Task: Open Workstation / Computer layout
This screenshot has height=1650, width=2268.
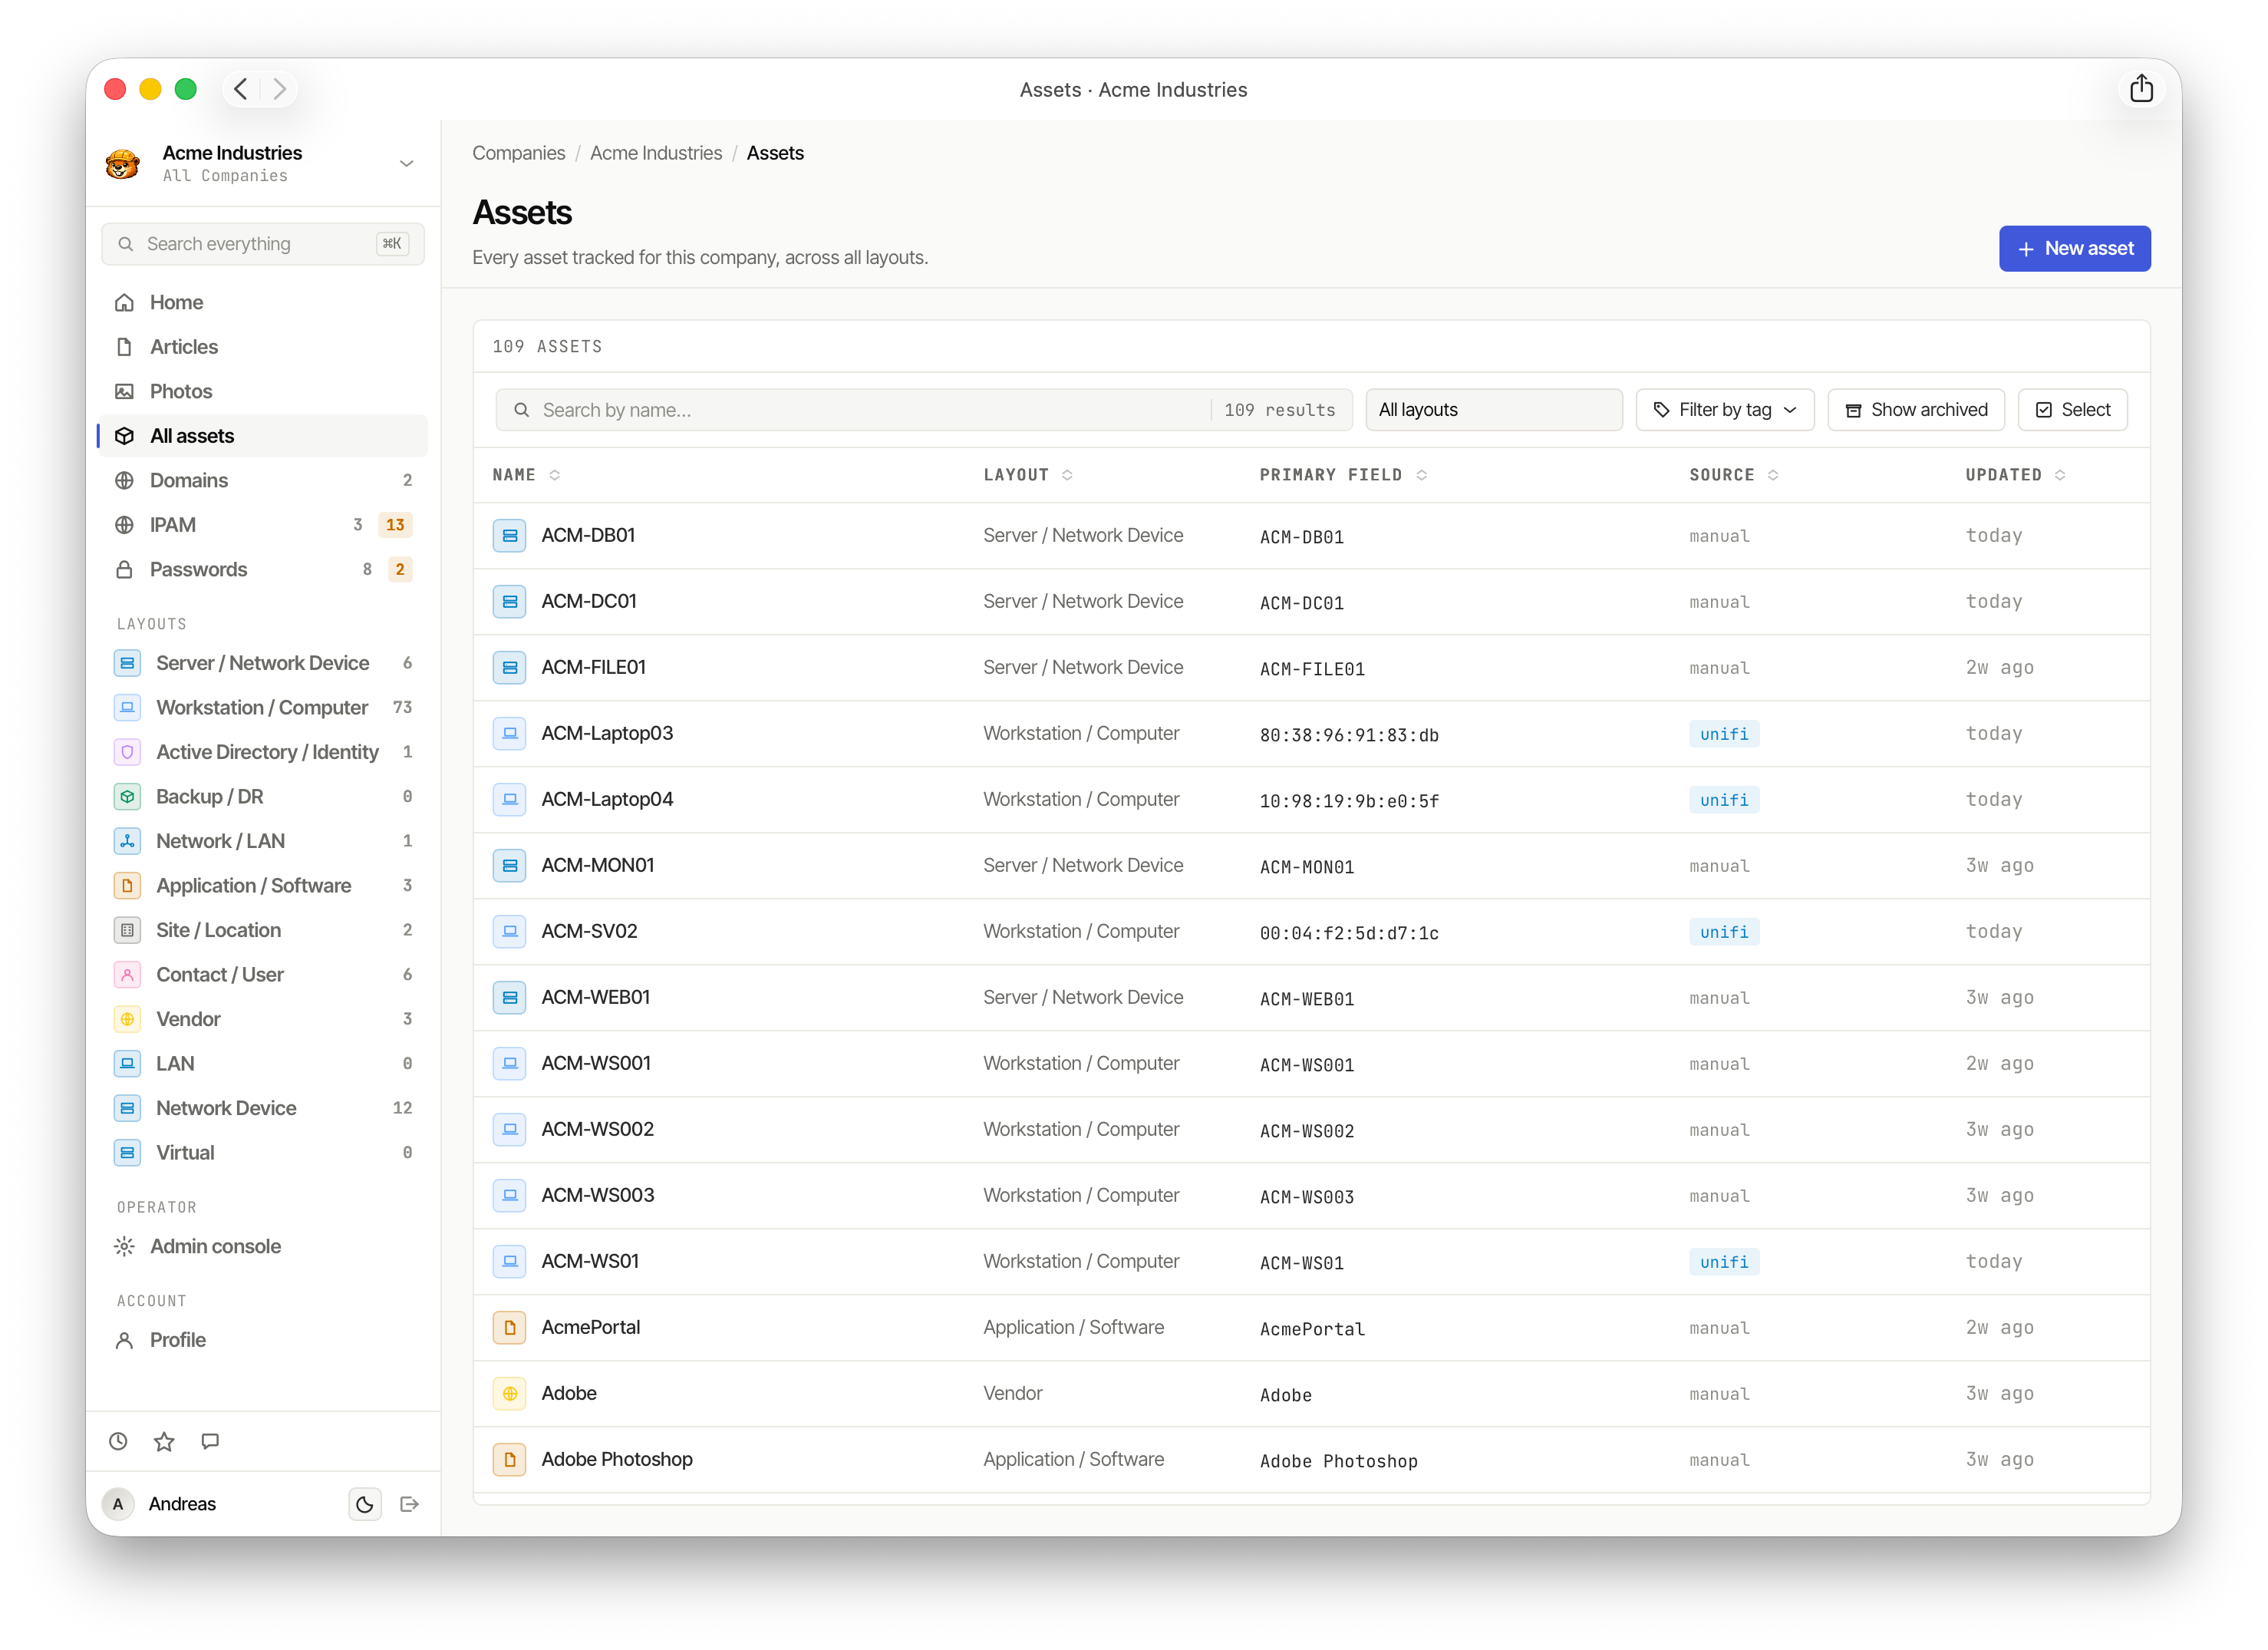Action: tap(262, 707)
